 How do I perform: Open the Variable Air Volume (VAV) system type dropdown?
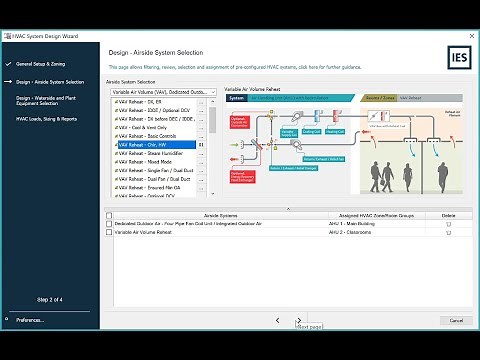[x=163, y=92]
